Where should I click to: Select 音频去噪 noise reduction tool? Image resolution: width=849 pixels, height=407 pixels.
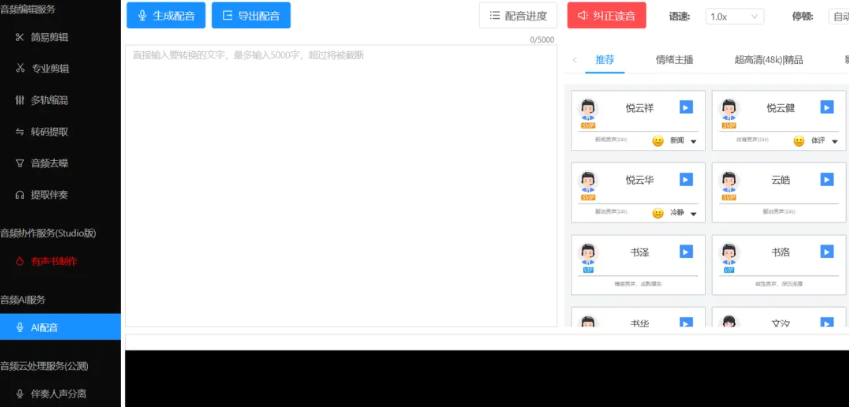49,162
